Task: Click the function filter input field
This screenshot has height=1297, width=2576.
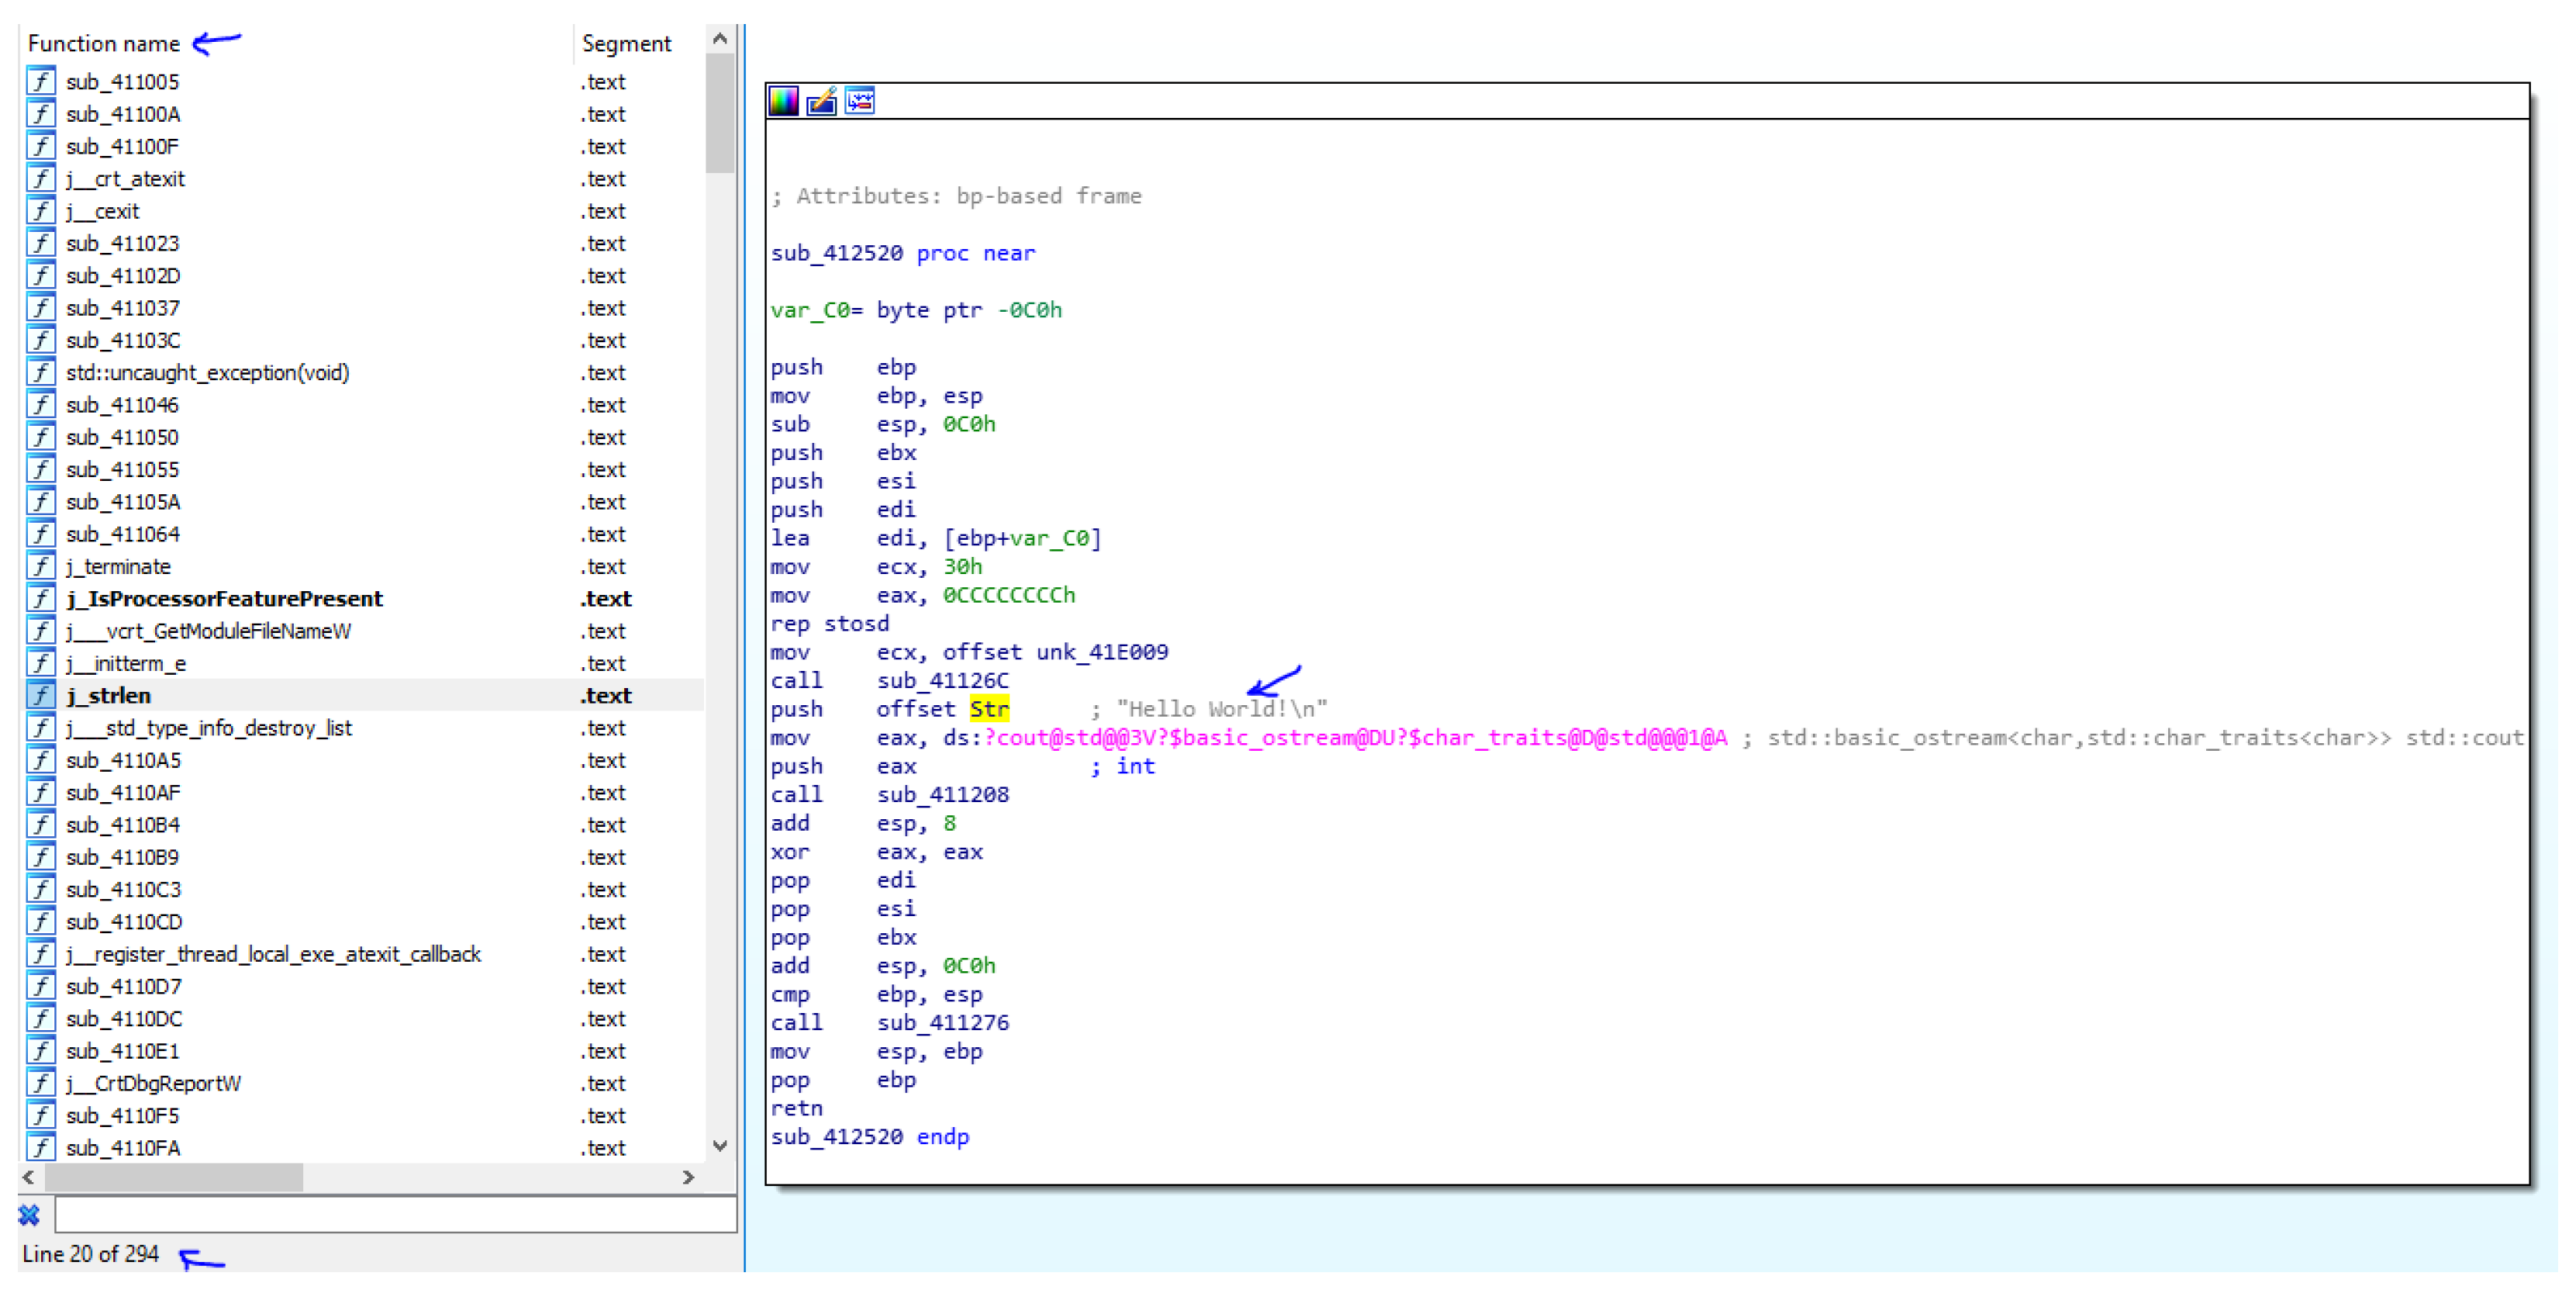Action: [x=395, y=1214]
